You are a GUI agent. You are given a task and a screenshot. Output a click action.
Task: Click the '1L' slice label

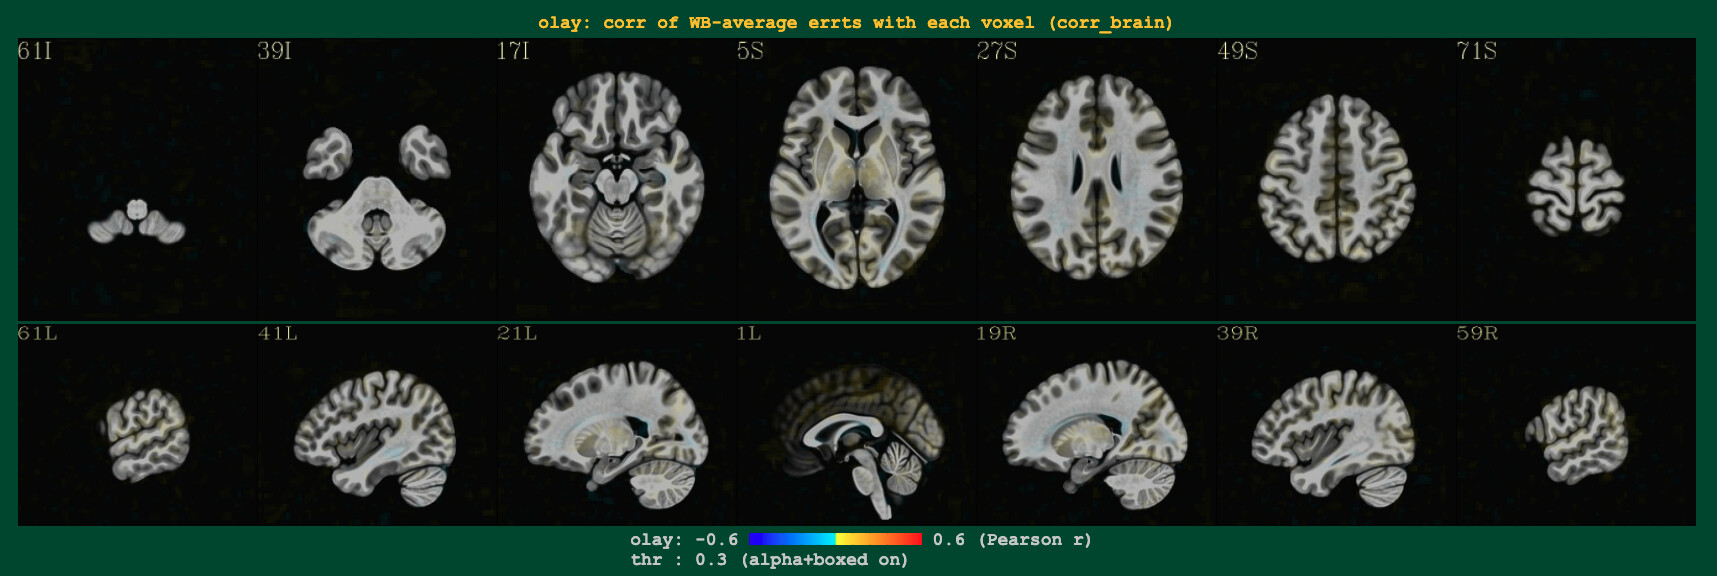pyautogui.click(x=749, y=333)
